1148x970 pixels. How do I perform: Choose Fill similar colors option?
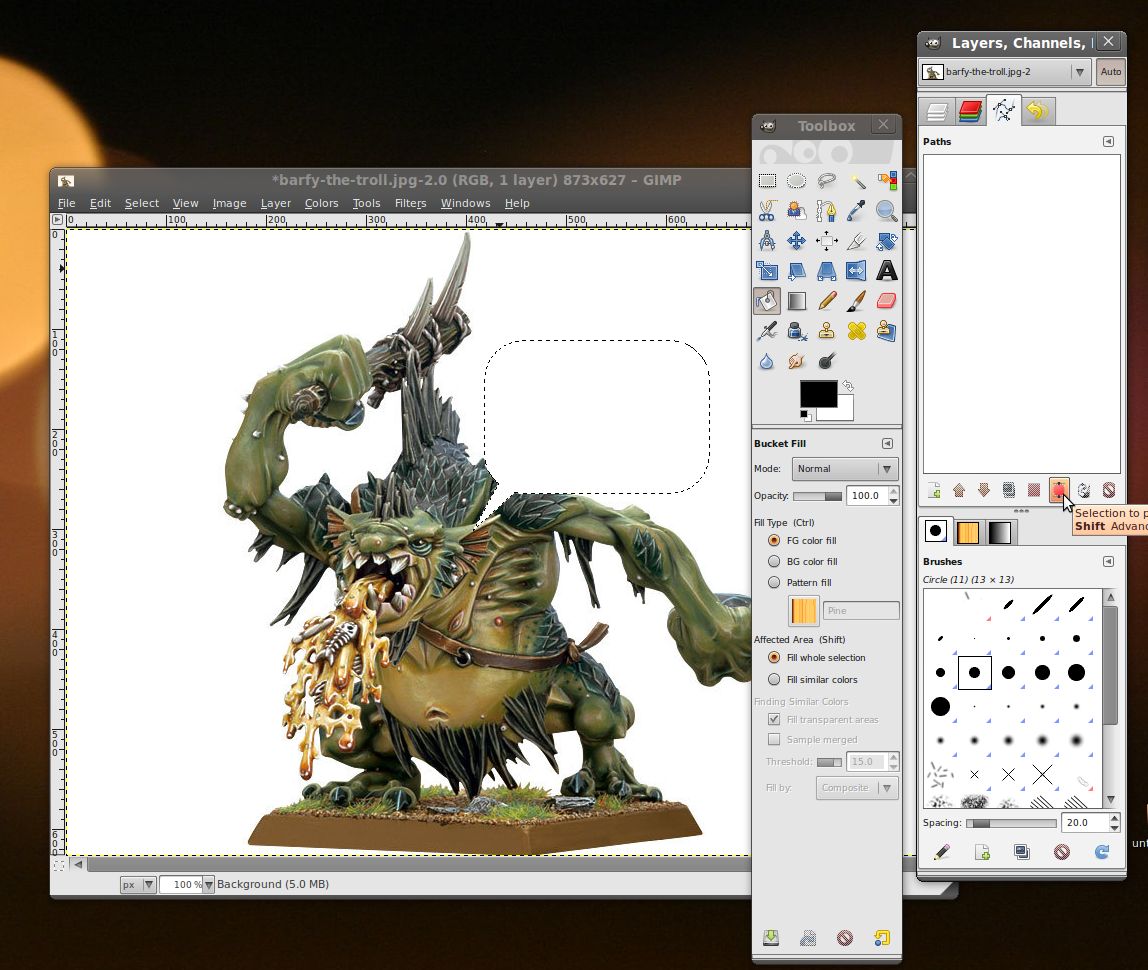[774, 679]
